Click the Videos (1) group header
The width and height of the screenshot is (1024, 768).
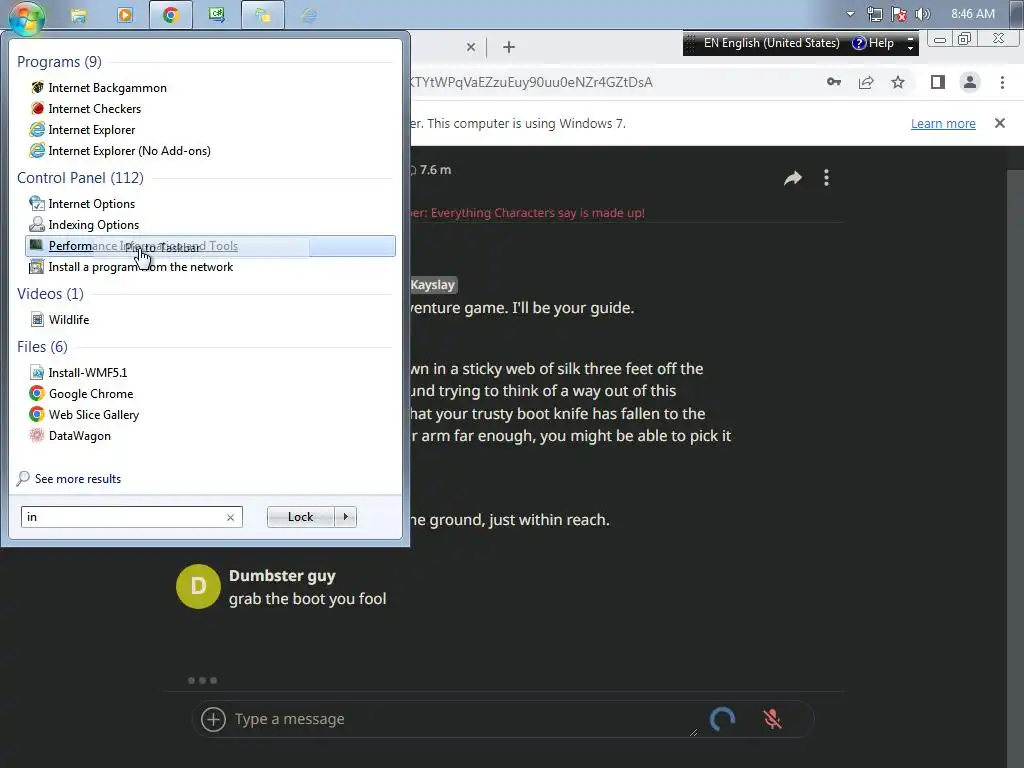(50, 293)
